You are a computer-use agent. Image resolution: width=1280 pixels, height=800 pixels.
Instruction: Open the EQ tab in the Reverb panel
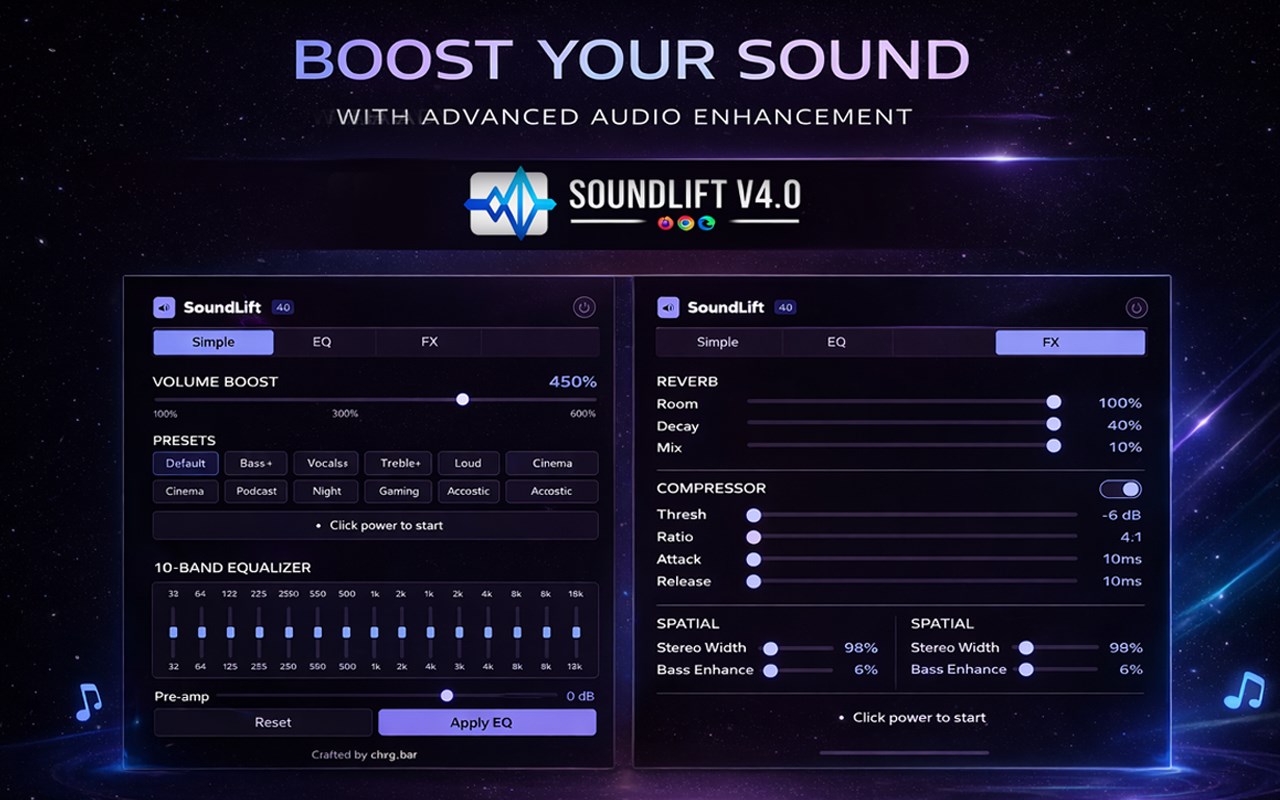pos(837,342)
